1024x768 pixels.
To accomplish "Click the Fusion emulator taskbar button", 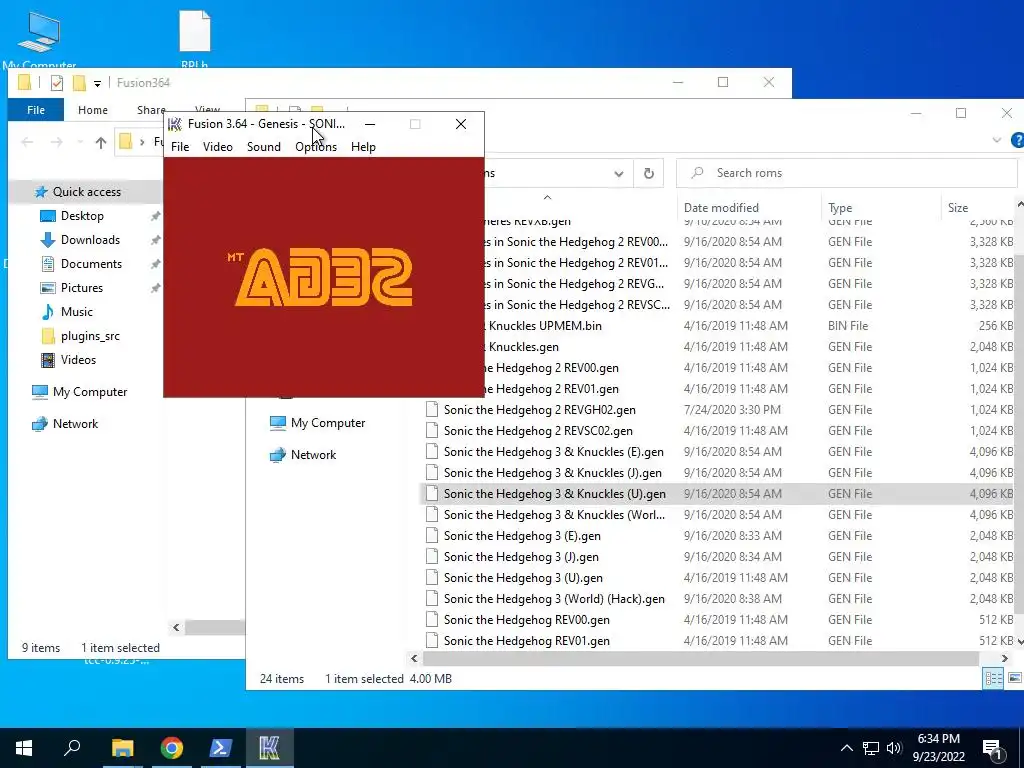I will tap(270, 748).
